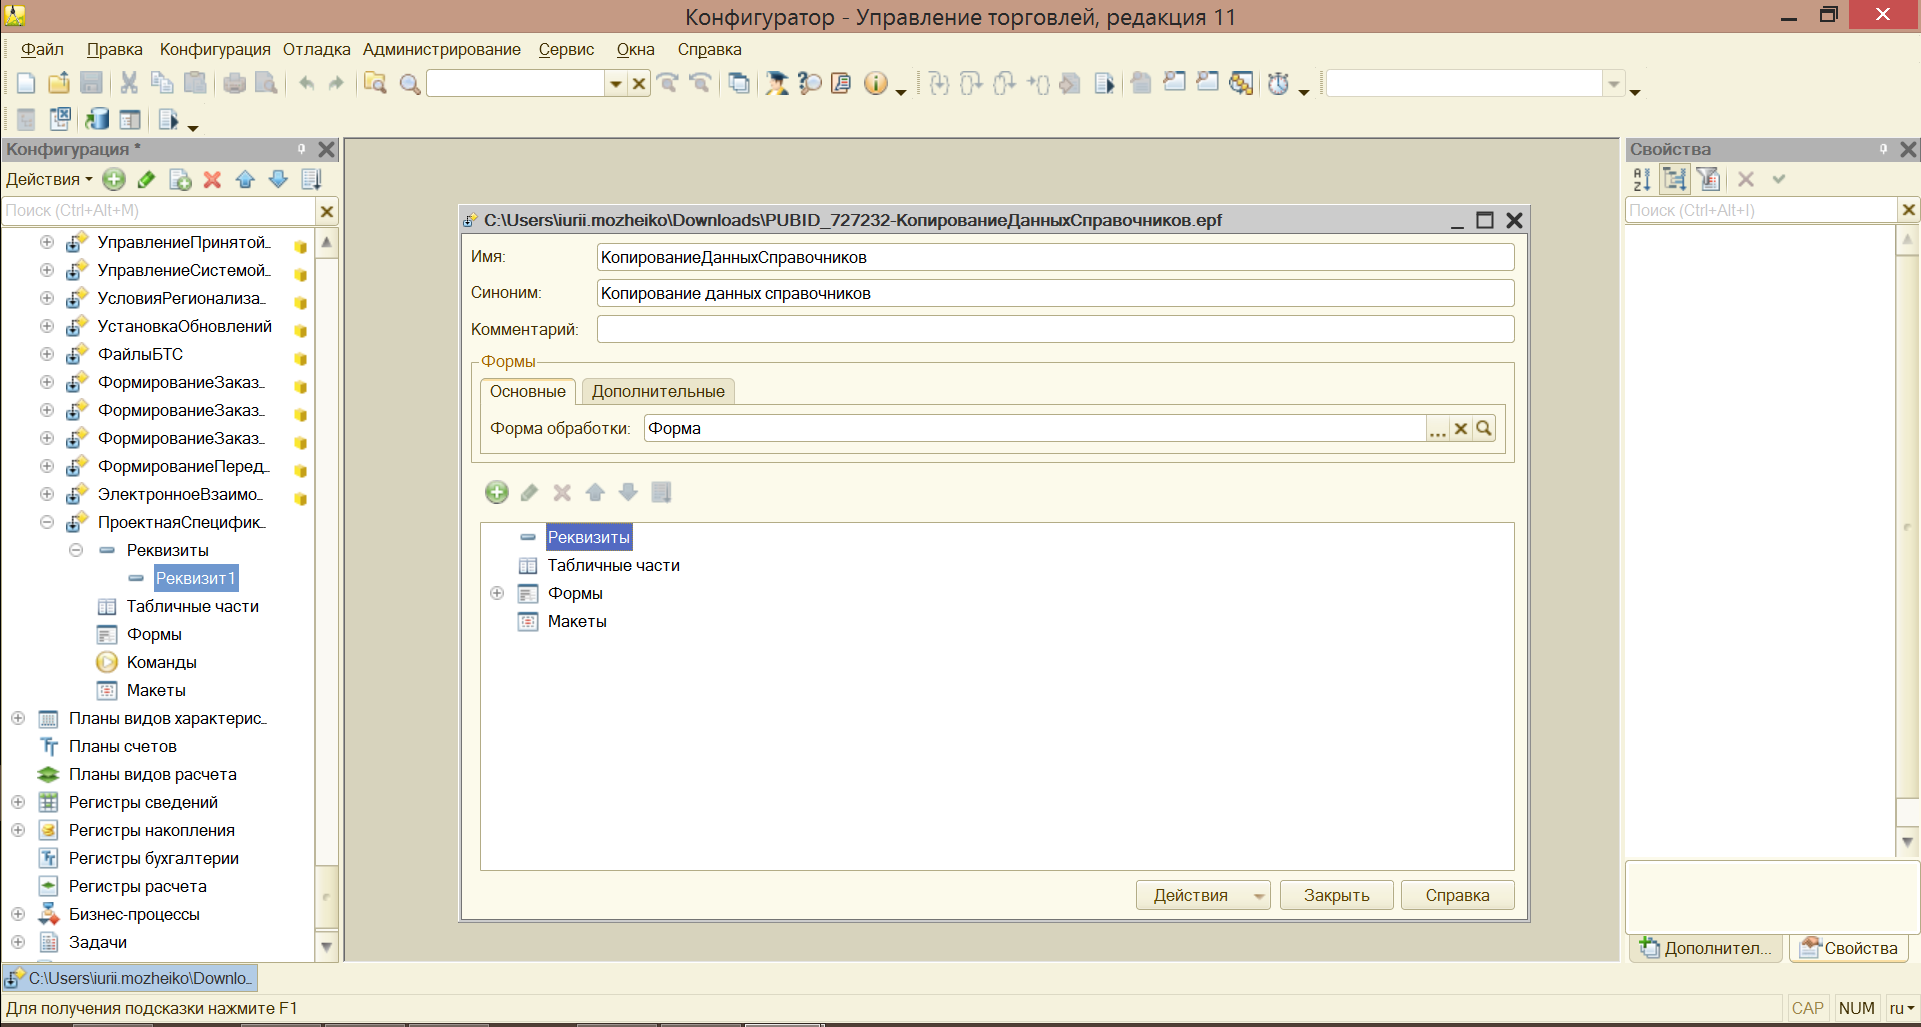Click the Комментарий input field
Screen dimensions: 1921x1027
tap(1055, 330)
